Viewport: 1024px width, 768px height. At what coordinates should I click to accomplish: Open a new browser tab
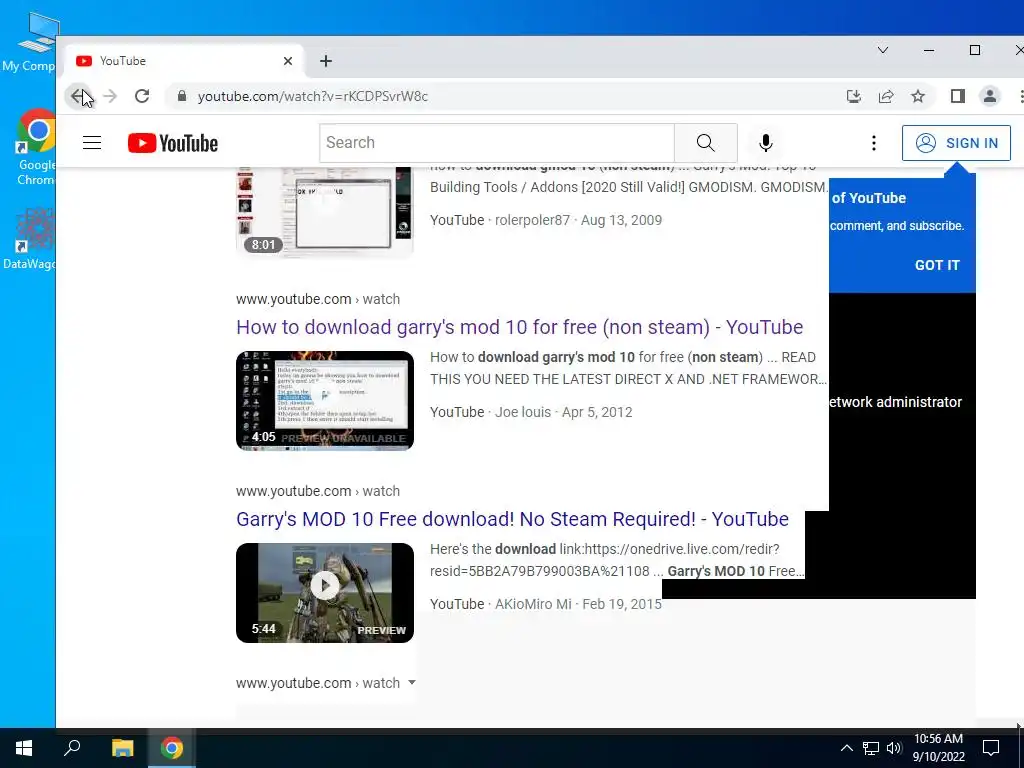[326, 61]
